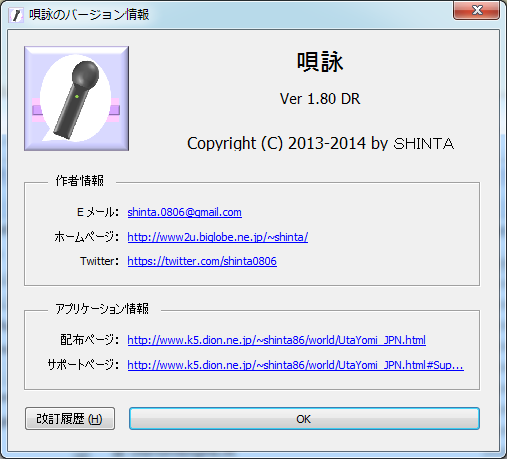The height and width of the screenshot is (459, 507).
Task: Click the large microphone application logo
Action: tap(76, 98)
